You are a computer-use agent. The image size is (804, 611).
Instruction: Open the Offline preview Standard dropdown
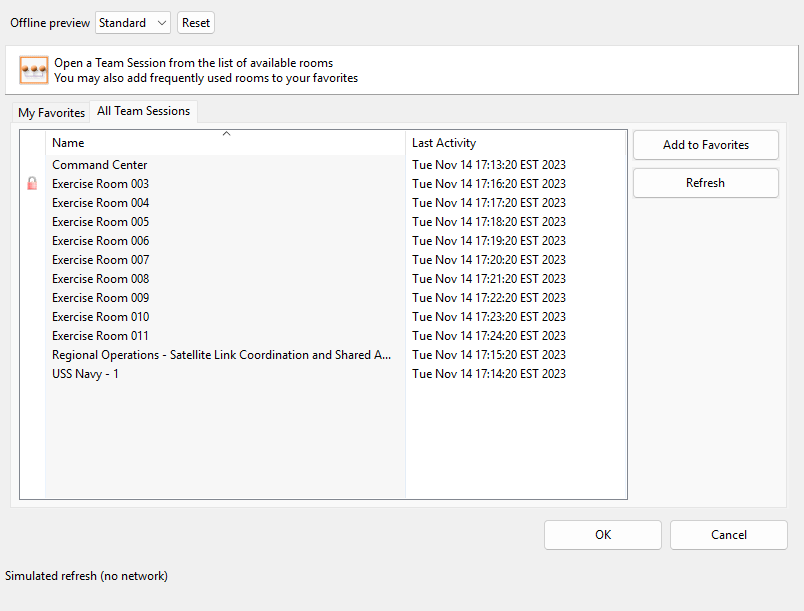pos(133,23)
